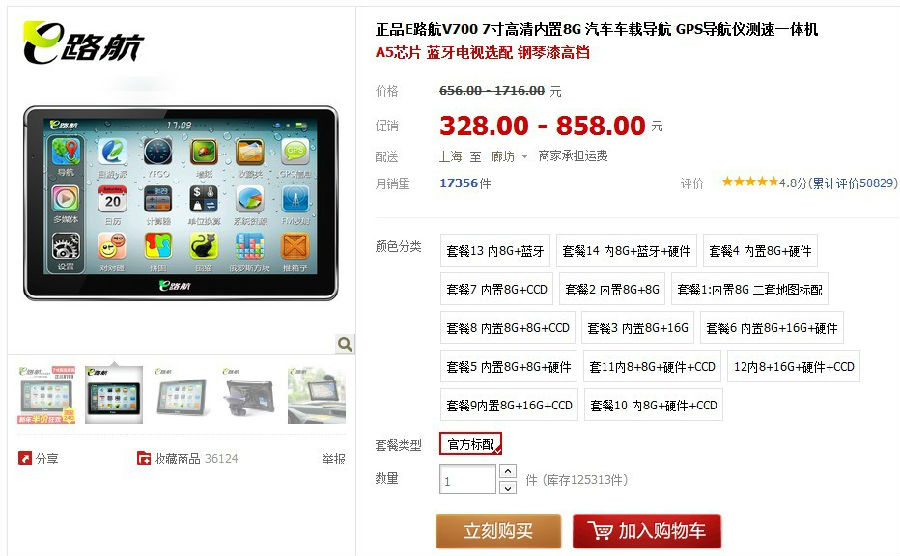
Task: Select the car dashboard thumbnail image
Action: [317, 395]
